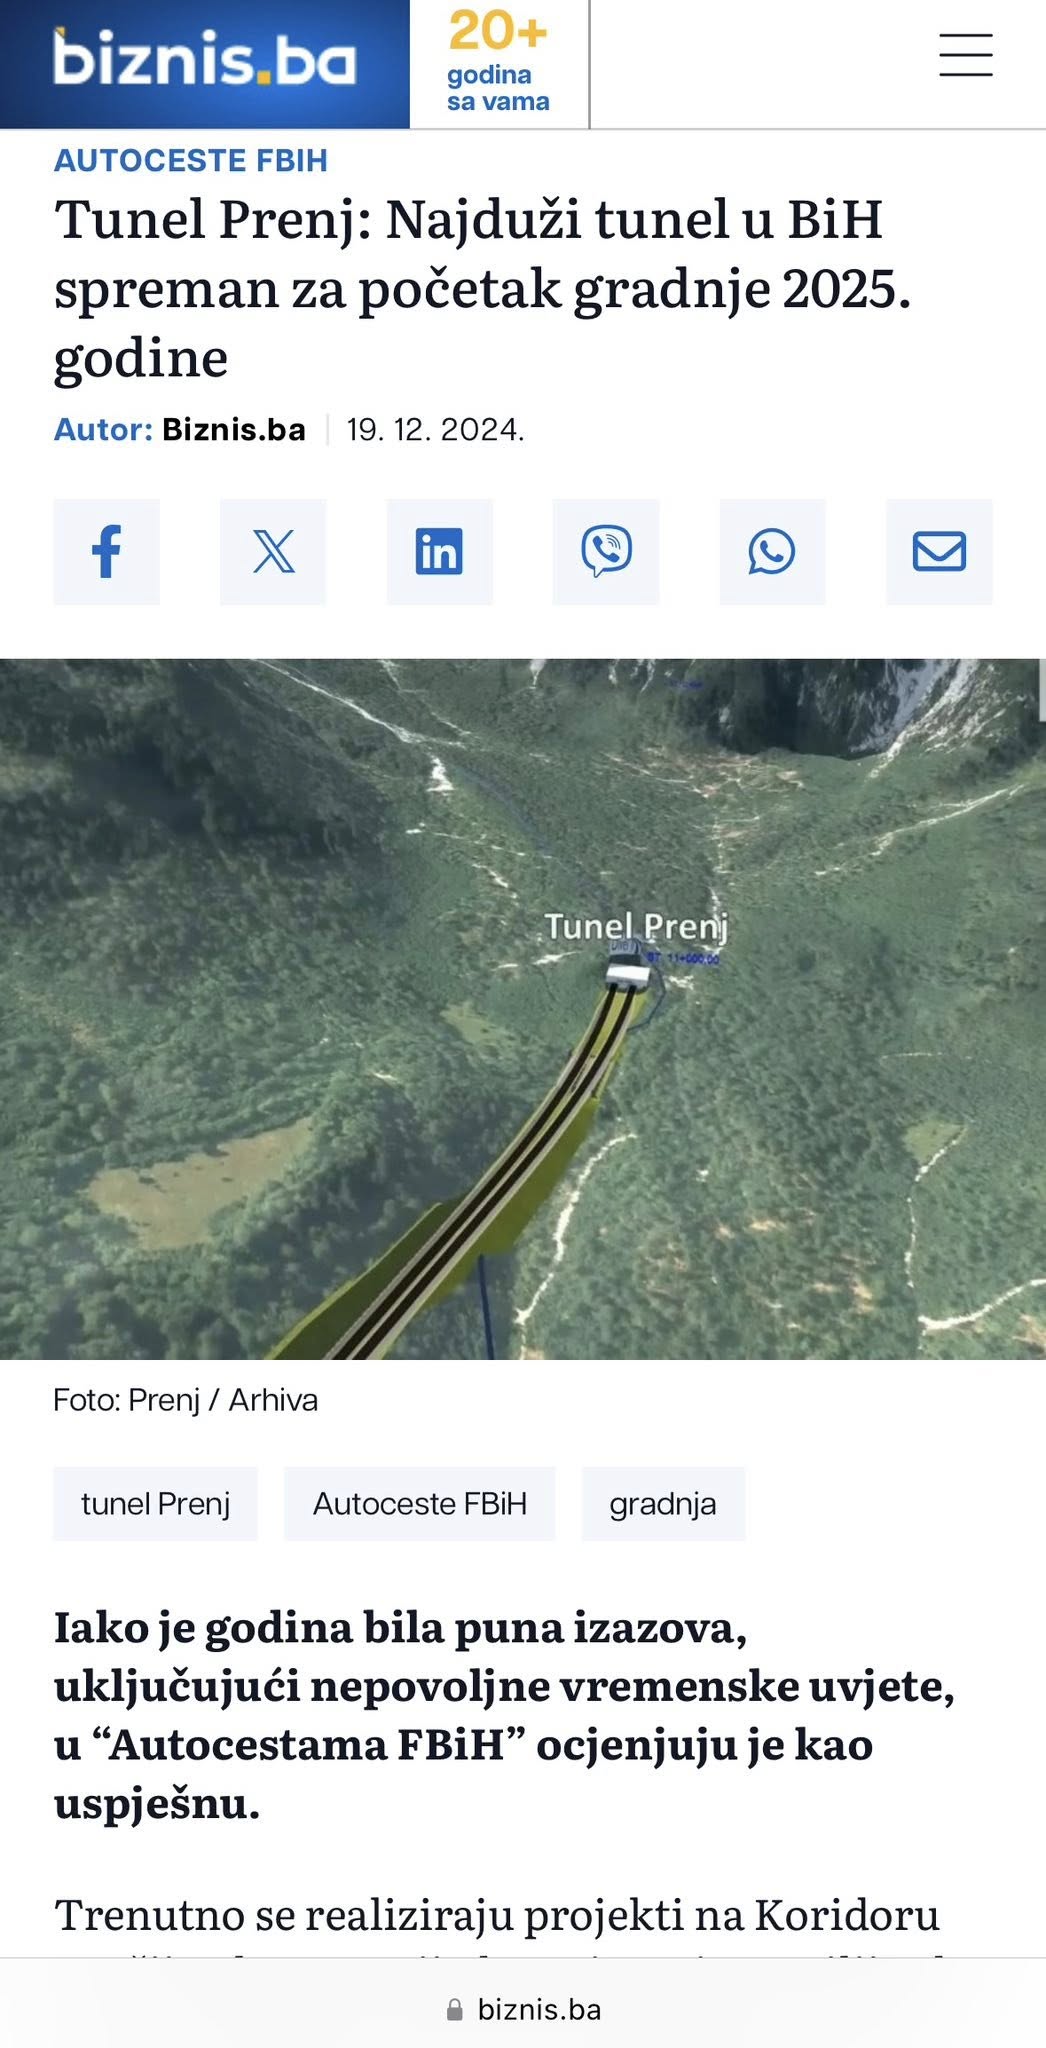Tap the publication date 19. 12. 2024.
This screenshot has width=1046, height=2048.
click(436, 430)
